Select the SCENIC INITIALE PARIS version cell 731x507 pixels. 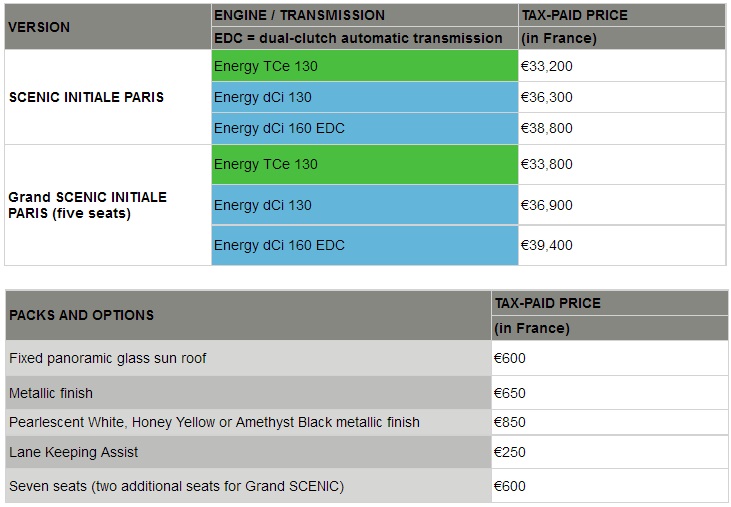coord(86,97)
